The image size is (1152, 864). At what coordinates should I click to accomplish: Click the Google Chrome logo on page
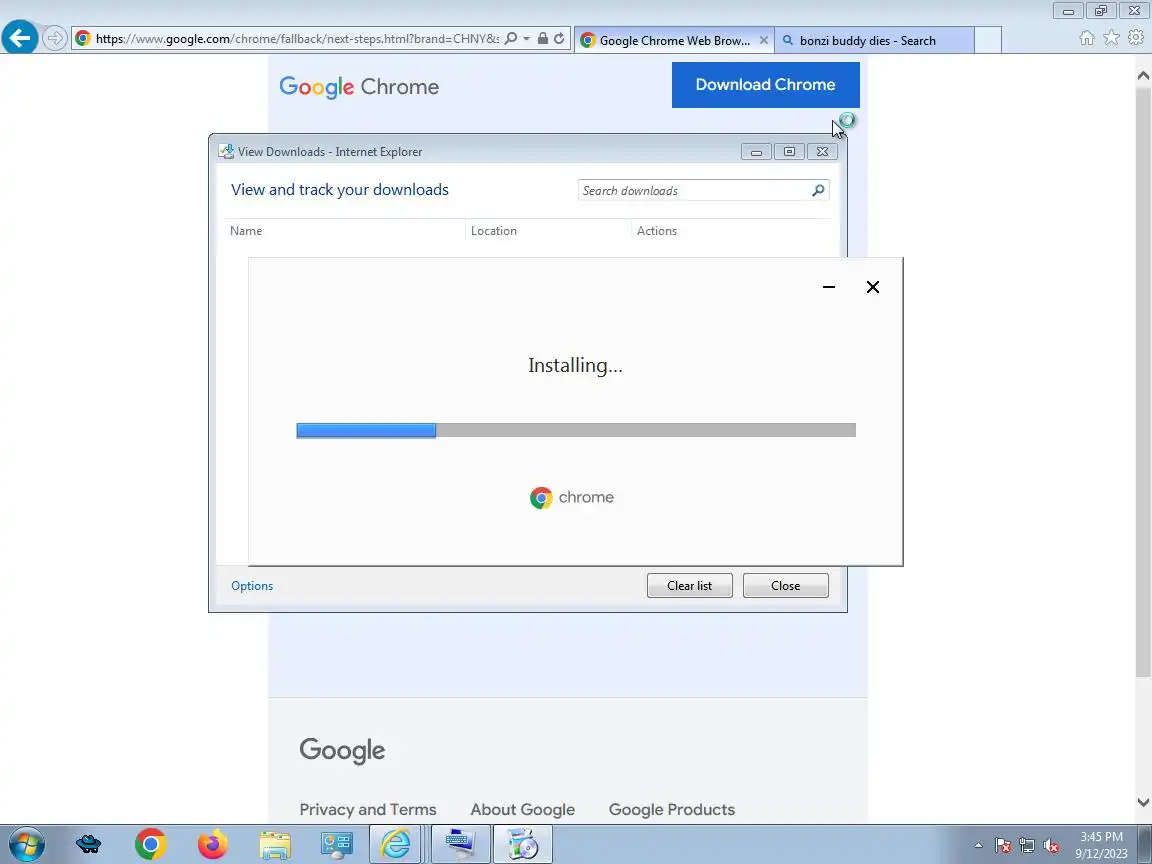coord(359,87)
